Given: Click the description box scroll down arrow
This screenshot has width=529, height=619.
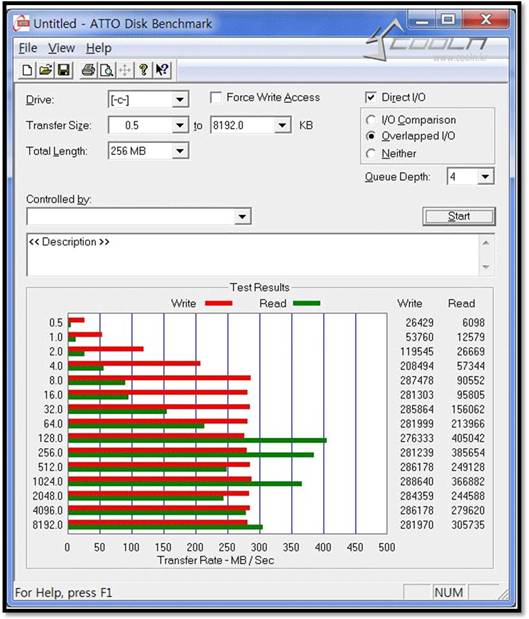Looking at the screenshot, I should [486, 267].
